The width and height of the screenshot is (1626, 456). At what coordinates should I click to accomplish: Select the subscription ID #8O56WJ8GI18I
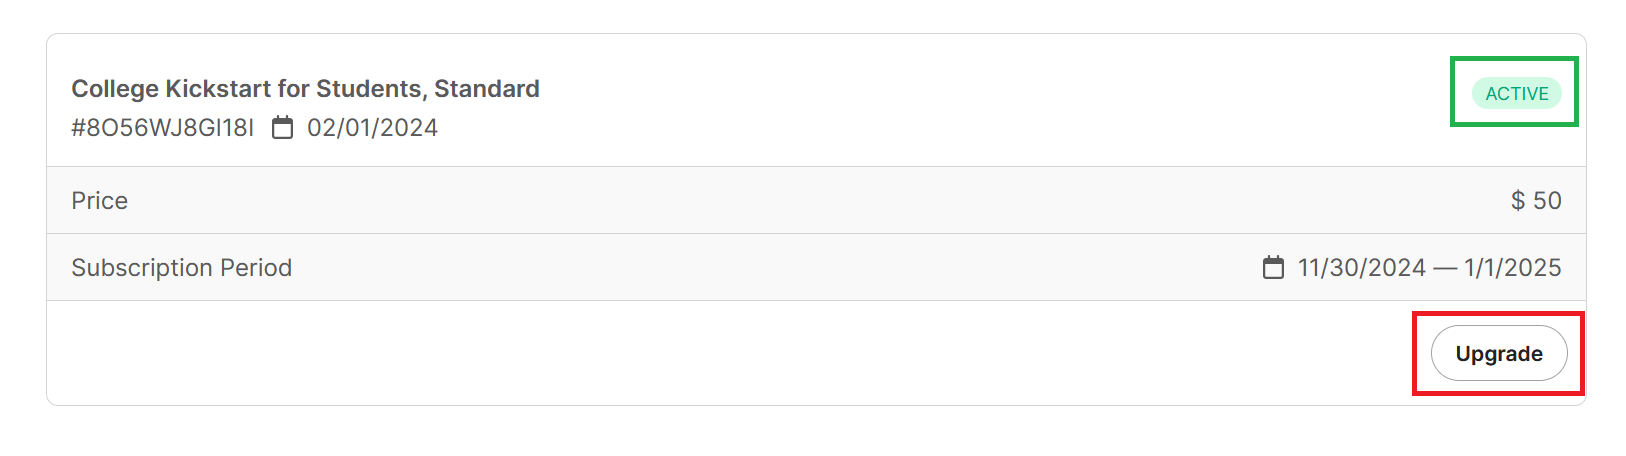tap(162, 128)
